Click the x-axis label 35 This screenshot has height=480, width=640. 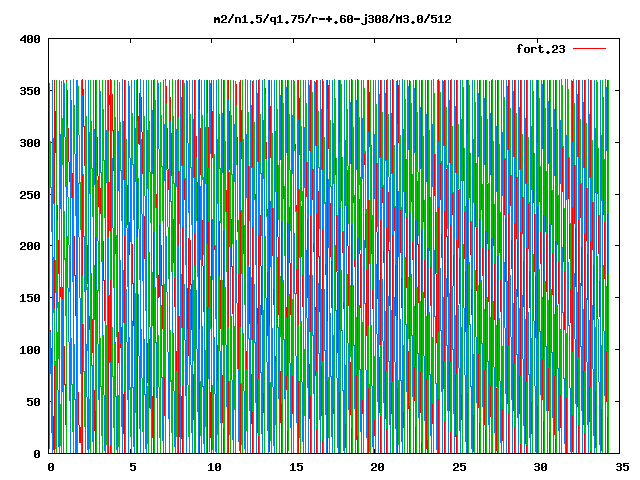point(622,467)
